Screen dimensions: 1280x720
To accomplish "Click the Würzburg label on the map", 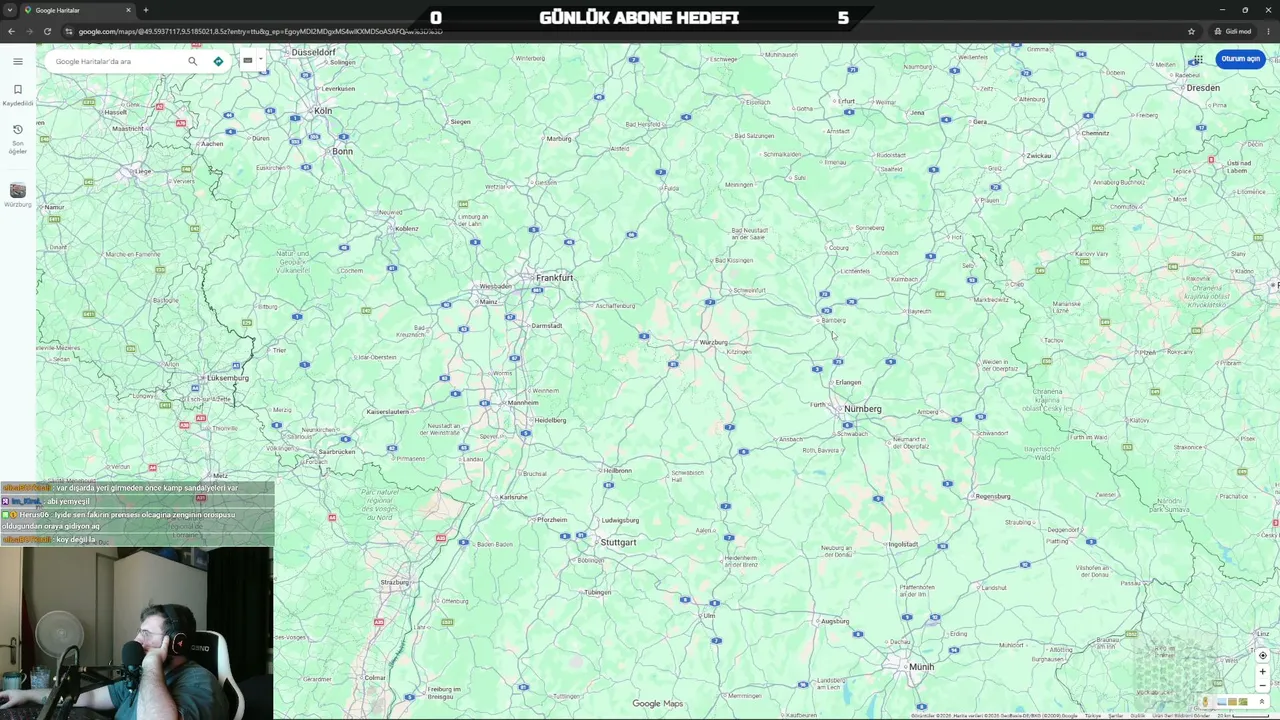I will tap(713, 343).
